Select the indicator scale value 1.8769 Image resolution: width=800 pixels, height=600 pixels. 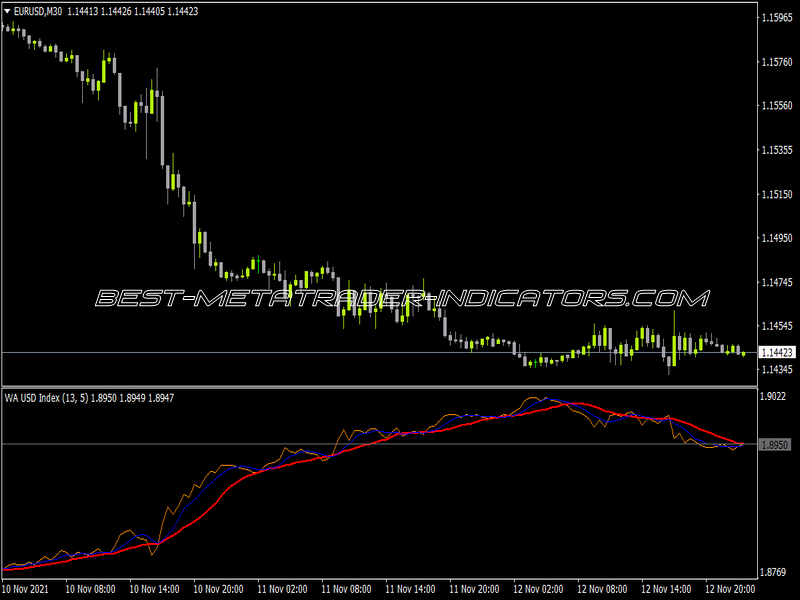coord(773,572)
